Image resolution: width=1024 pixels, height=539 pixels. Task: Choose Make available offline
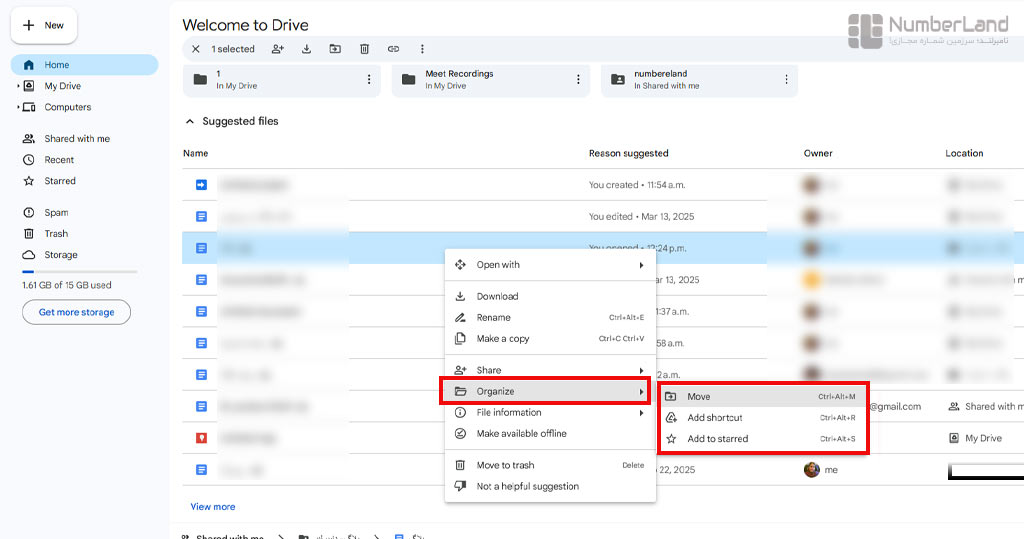click(550, 433)
